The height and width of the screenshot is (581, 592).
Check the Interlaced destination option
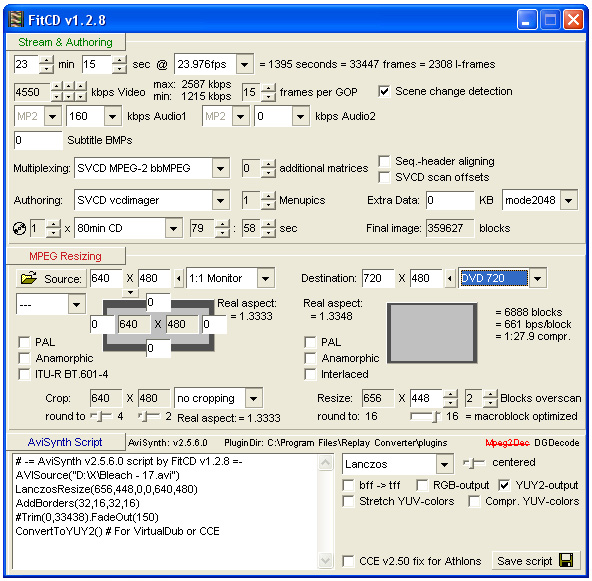click(310, 374)
